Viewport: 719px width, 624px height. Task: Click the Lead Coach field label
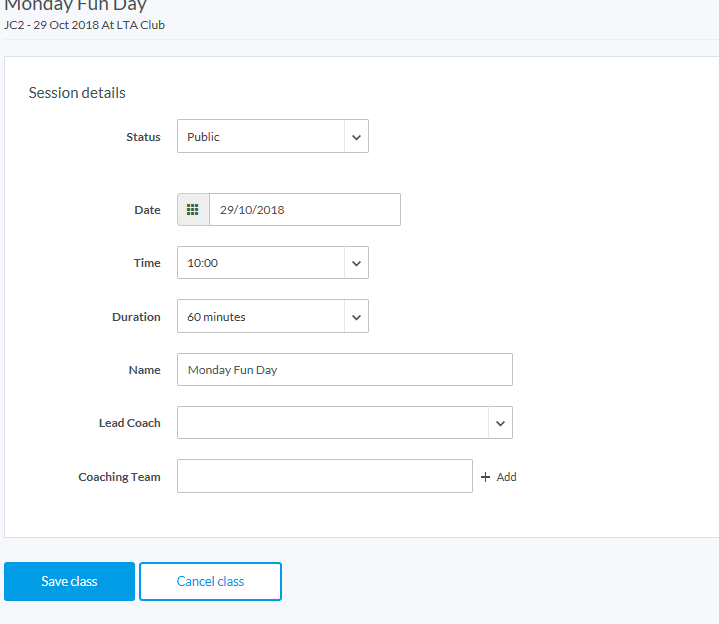pos(129,423)
